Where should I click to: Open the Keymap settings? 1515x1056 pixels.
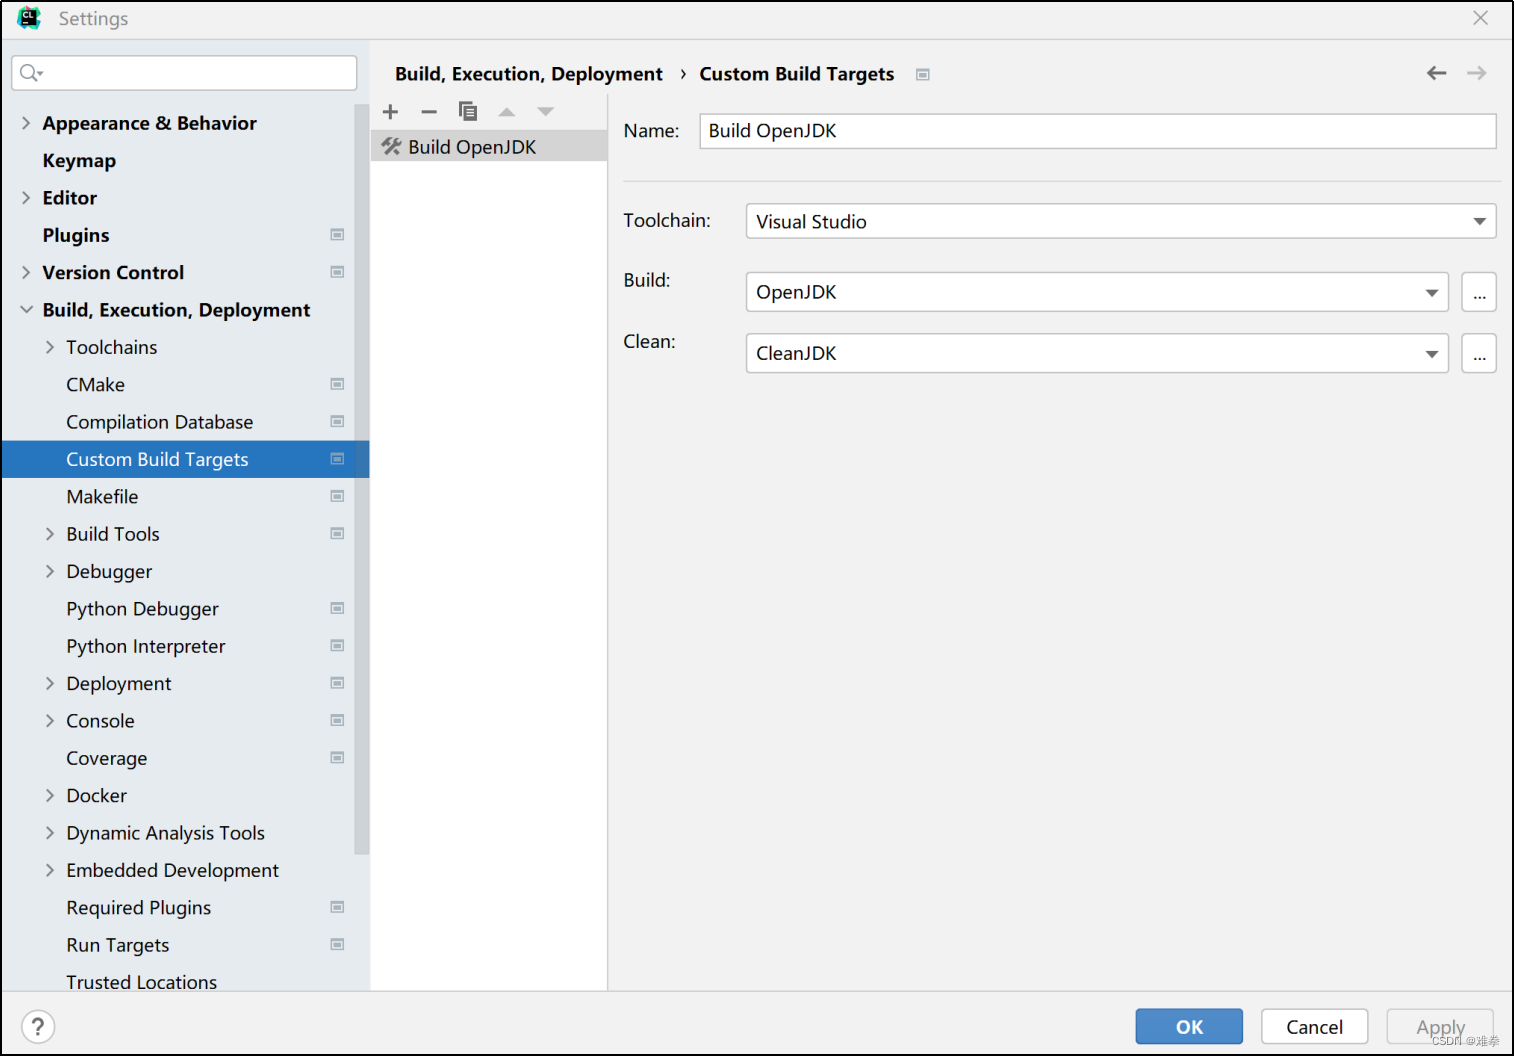[x=79, y=161]
